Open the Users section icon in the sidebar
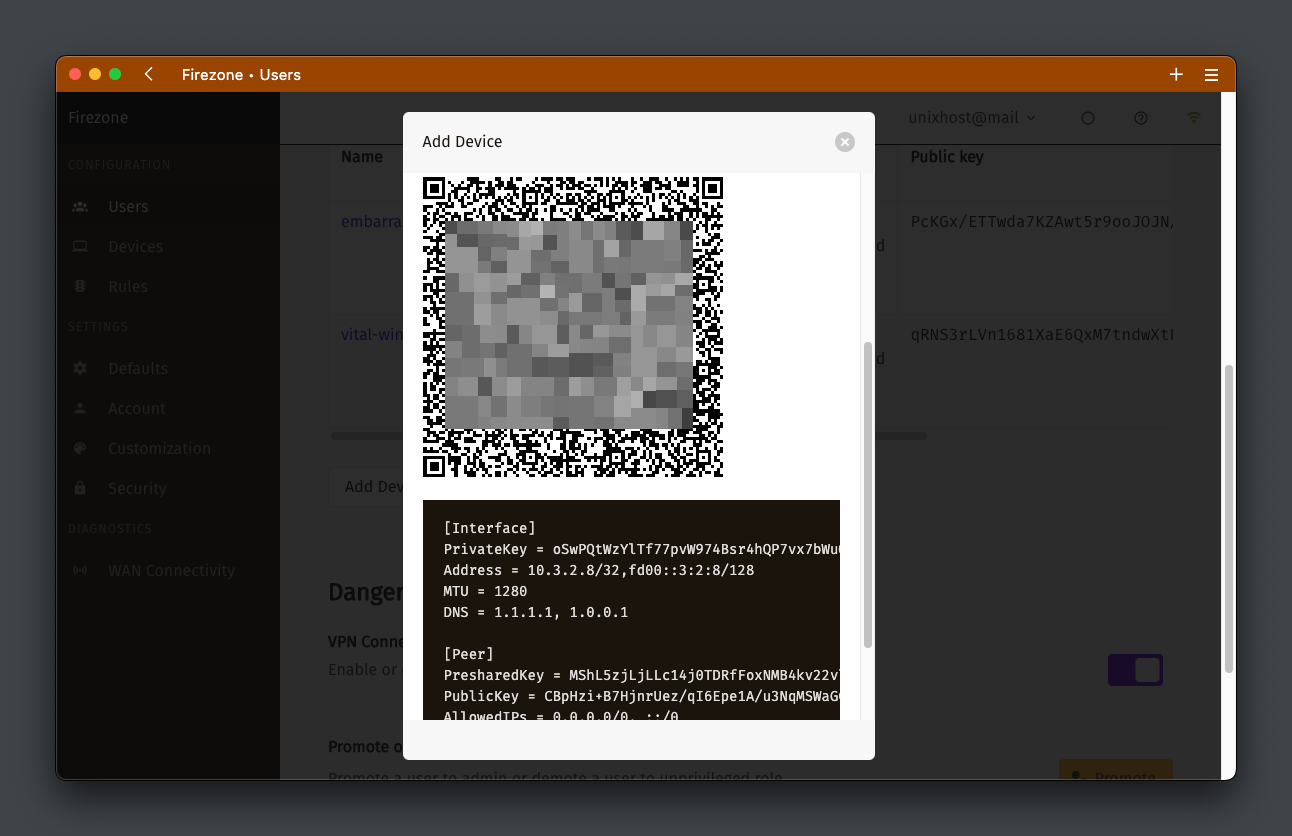Image resolution: width=1292 pixels, height=836 pixels. coord(80,207)
